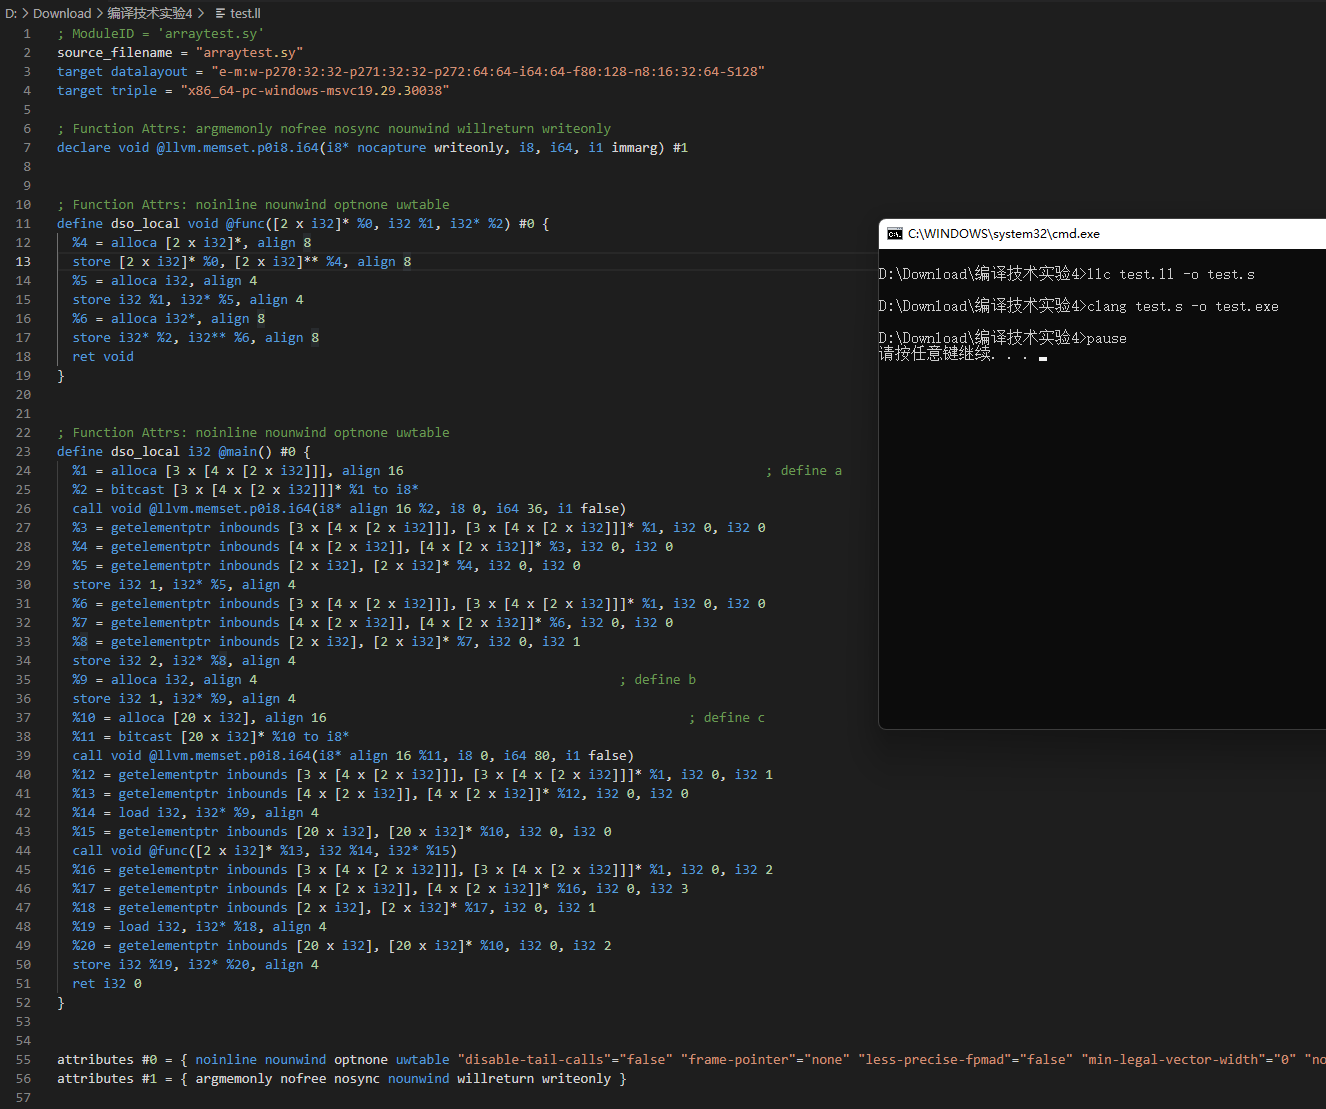
Task: Click the Function Attrs comment on line 22
Action: coord(253,432)
